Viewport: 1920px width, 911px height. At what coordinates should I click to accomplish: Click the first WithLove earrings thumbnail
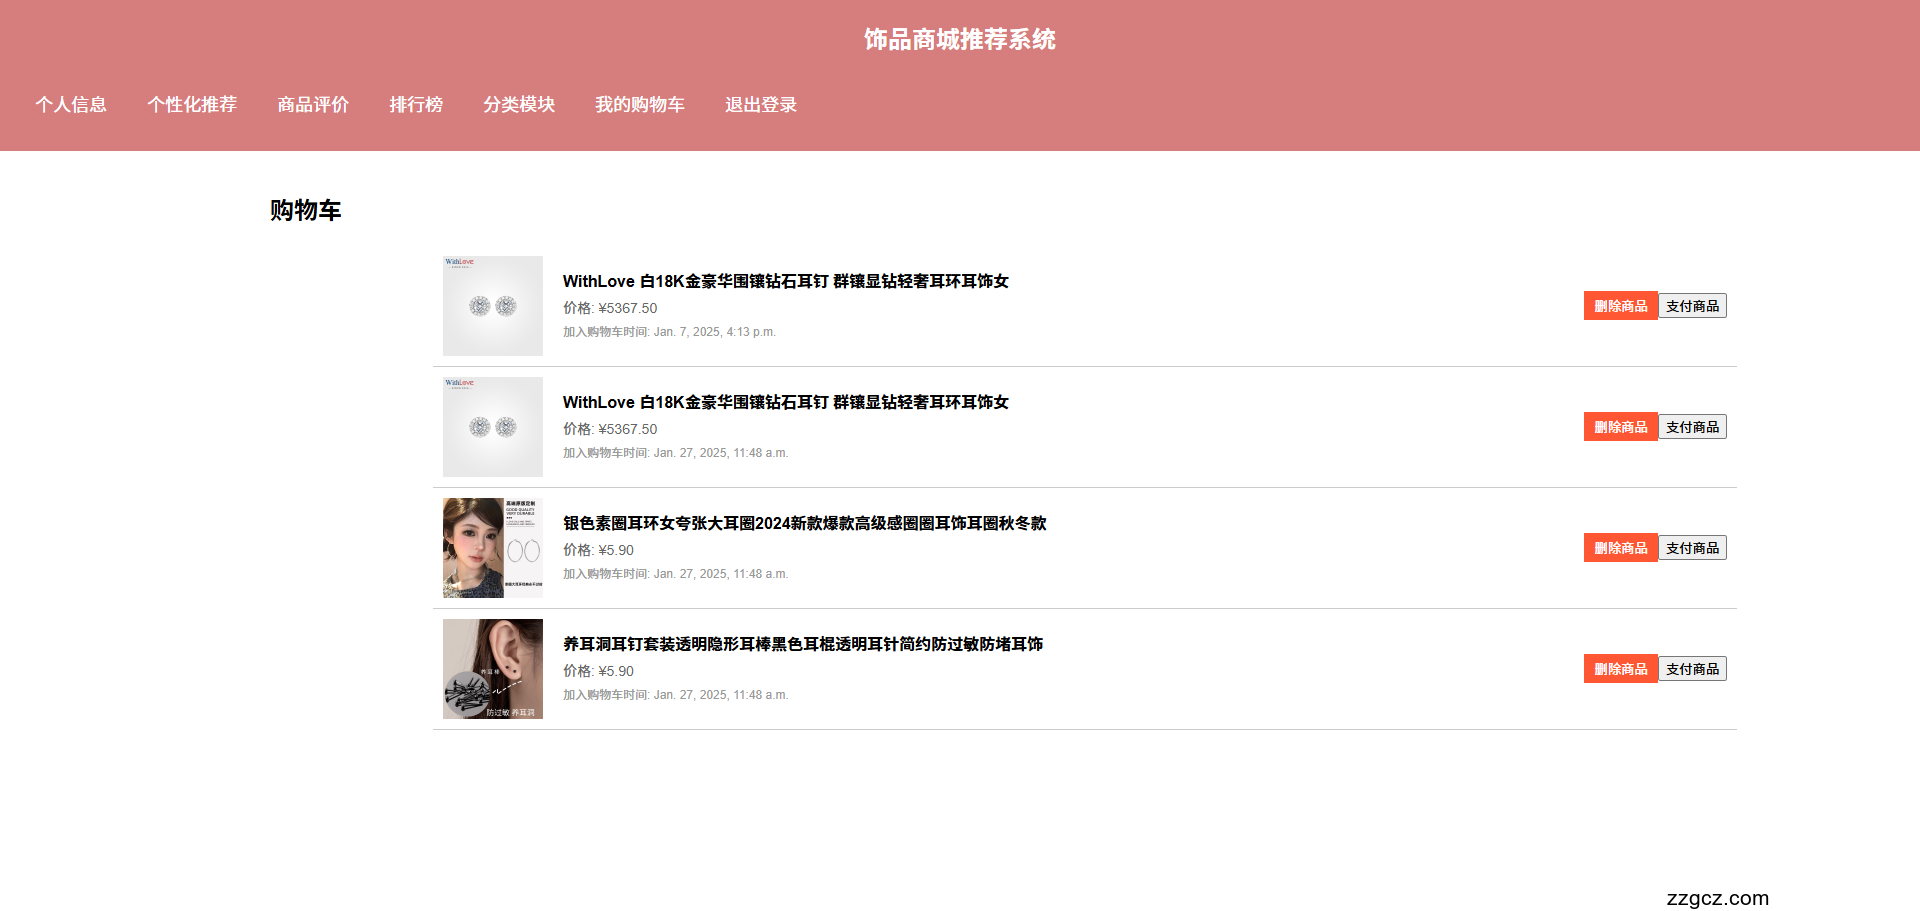pos(492,305)
